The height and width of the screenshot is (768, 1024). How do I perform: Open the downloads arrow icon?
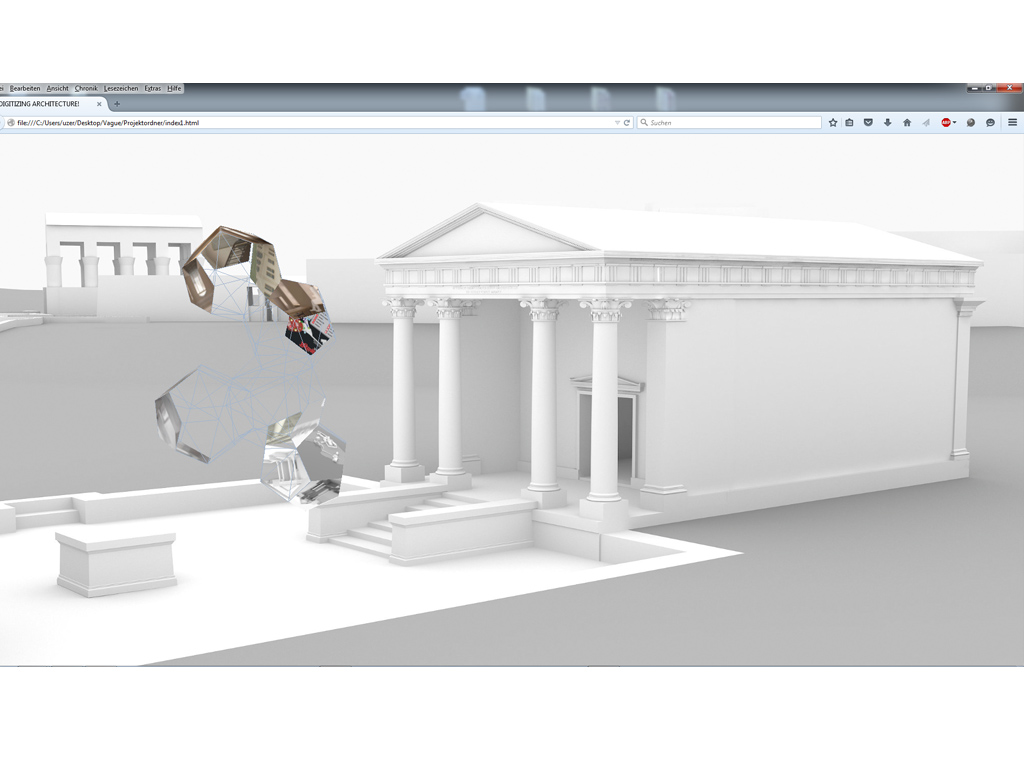[x=887, y=122]
